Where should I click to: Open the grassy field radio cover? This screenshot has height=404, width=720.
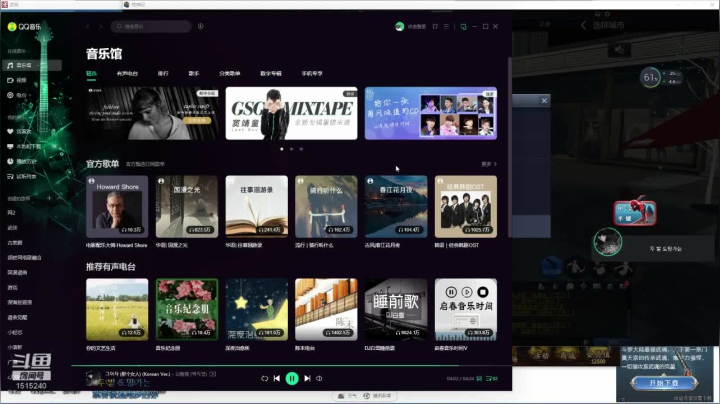coord(117,309)
